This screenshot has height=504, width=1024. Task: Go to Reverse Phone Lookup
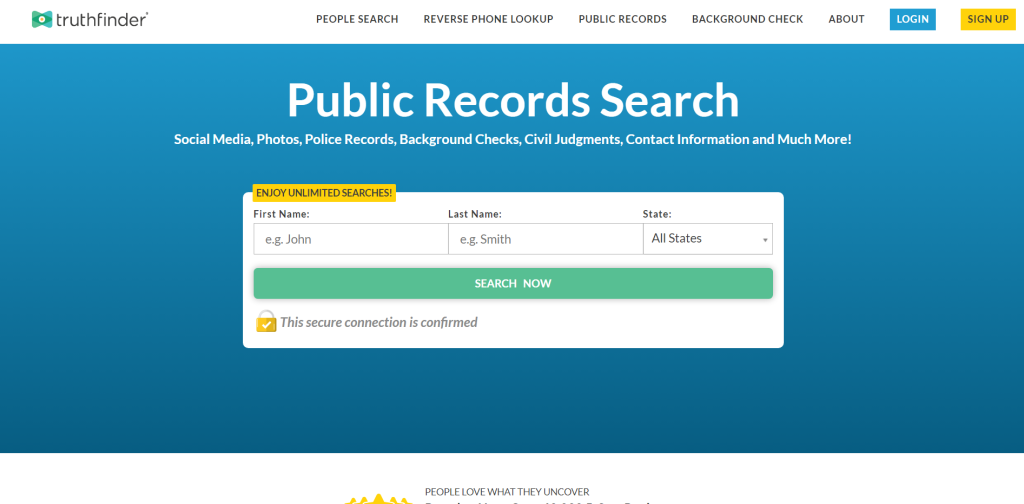[x=488, y=19]
